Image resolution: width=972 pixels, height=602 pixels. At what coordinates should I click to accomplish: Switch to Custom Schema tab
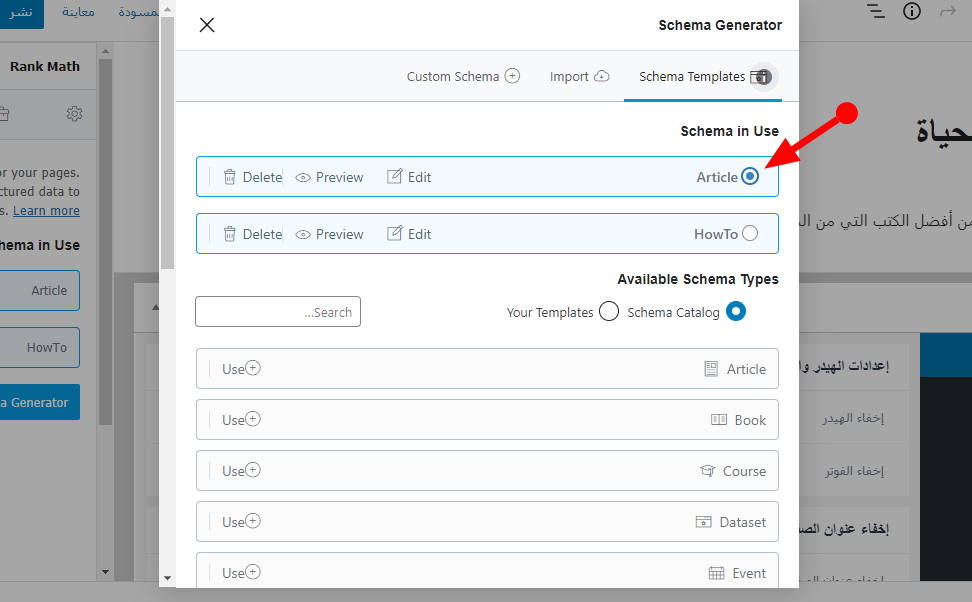pos(463,76)
